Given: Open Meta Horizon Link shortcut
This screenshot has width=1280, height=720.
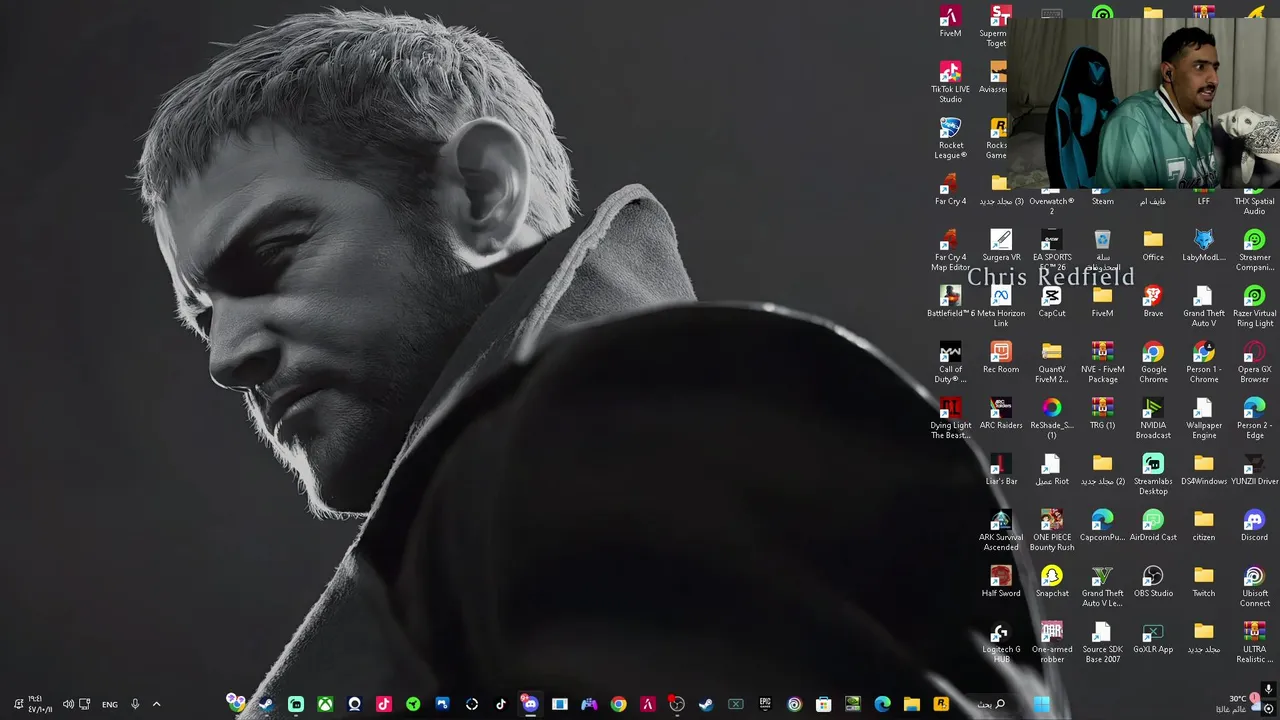Looking at the screenshot, I should 1001,306.
